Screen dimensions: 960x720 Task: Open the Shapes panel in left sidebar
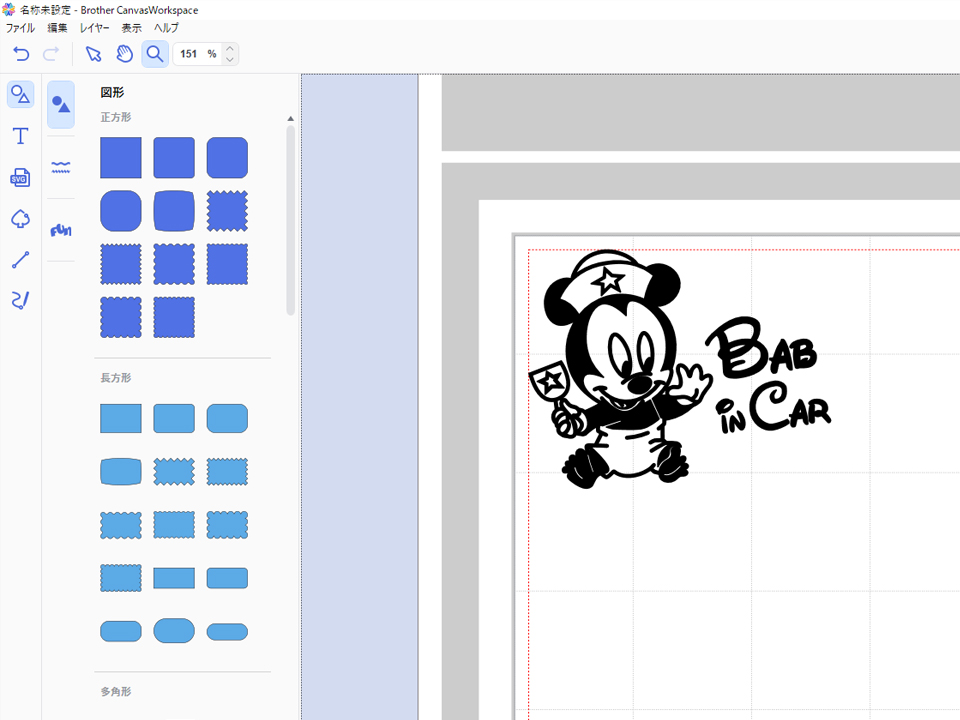20,94
